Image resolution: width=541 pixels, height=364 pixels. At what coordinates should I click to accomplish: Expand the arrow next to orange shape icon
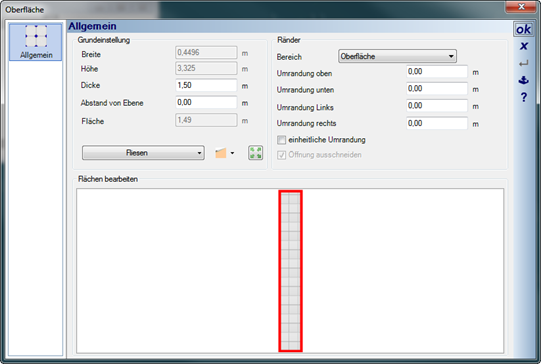coord(232,153)
